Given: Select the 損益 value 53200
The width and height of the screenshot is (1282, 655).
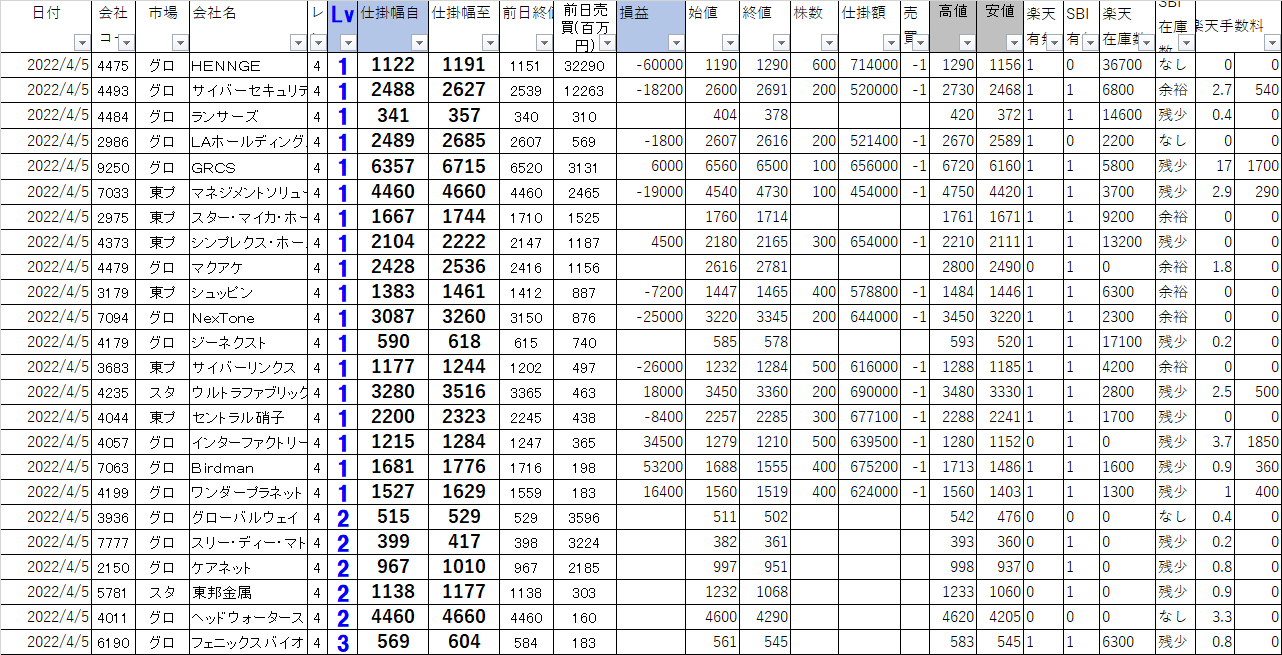Looking at the screenshot, I should click(x=652, y=467).
